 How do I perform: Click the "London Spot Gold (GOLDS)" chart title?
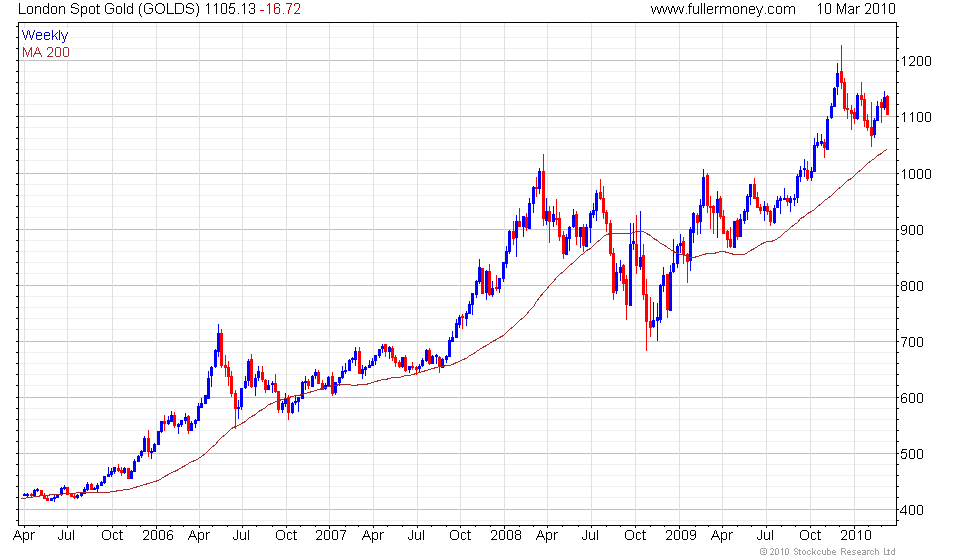point(109,9)
